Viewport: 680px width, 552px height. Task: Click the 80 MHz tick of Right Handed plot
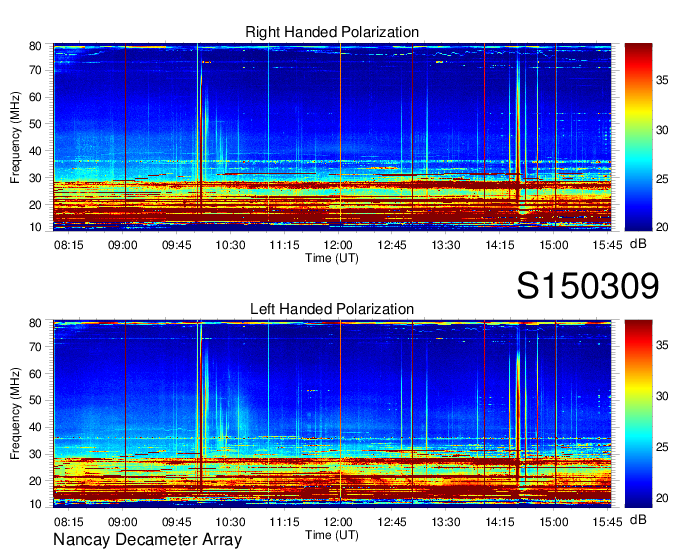click(35, 46)
